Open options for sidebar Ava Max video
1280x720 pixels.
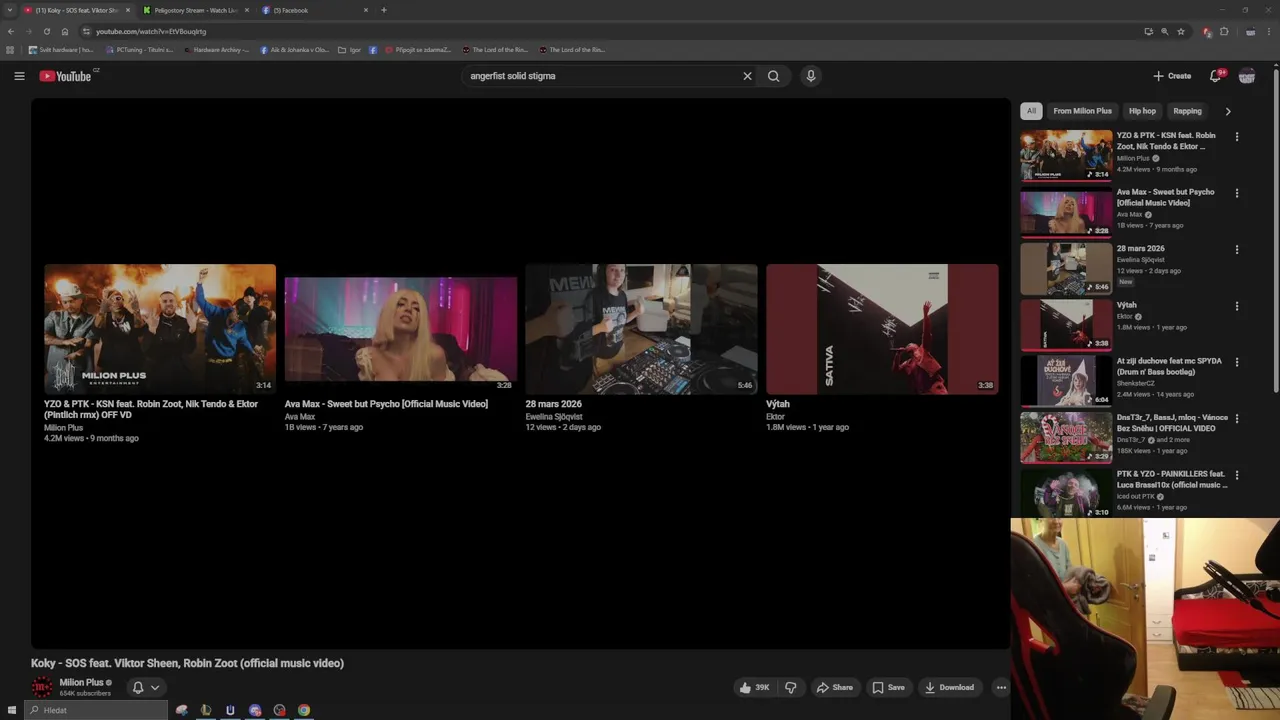point(1237,193)
